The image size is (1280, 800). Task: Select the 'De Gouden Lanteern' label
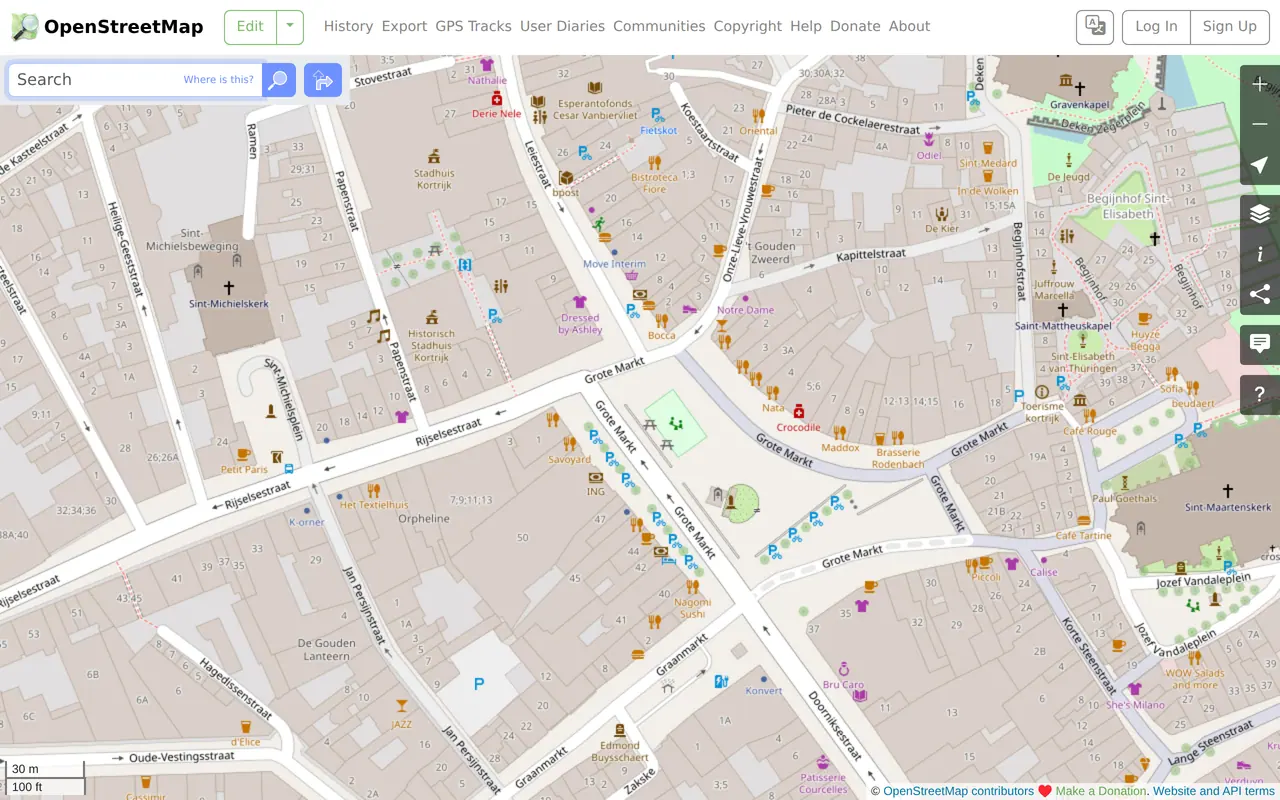(327, 650)
